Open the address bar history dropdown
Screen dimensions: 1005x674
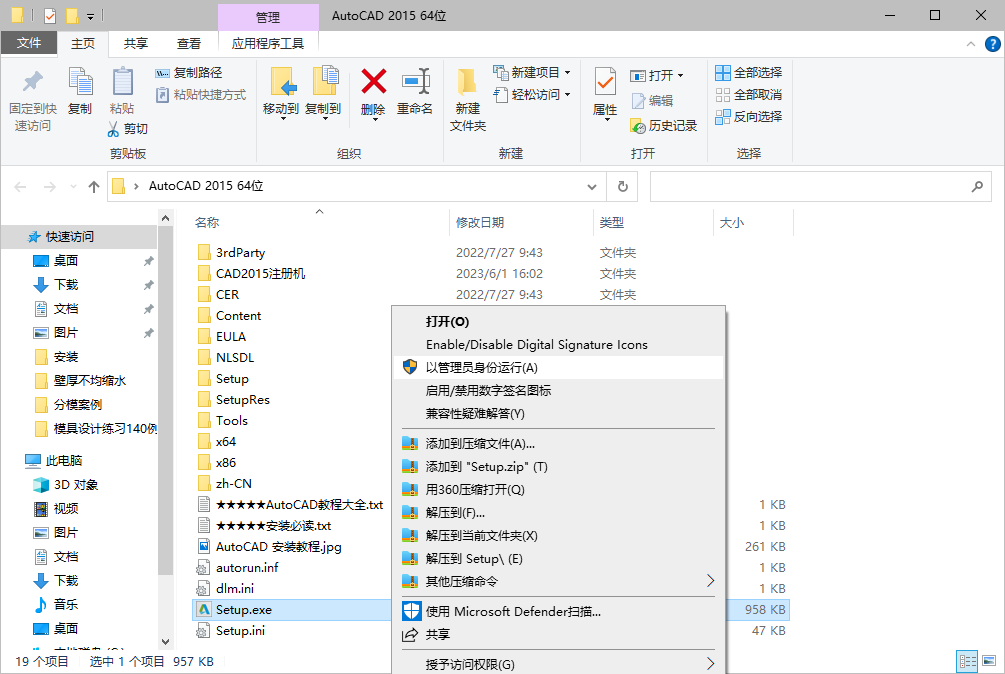591,186
